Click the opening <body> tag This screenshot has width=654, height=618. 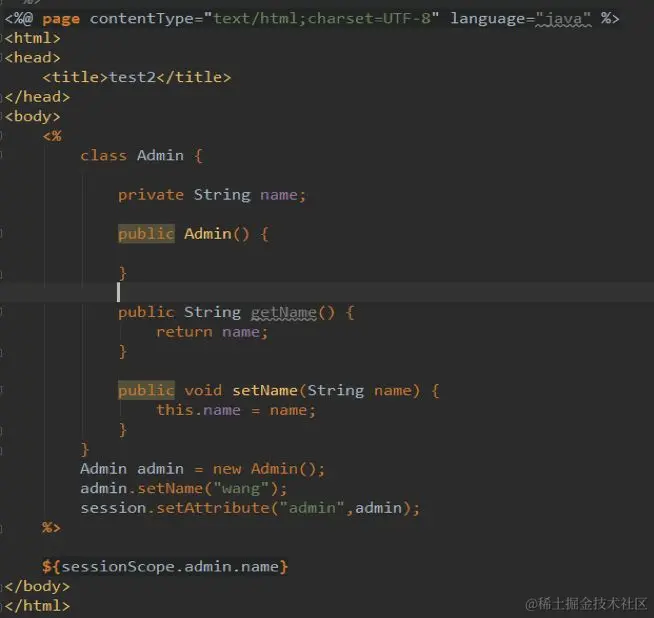point(33,116)
